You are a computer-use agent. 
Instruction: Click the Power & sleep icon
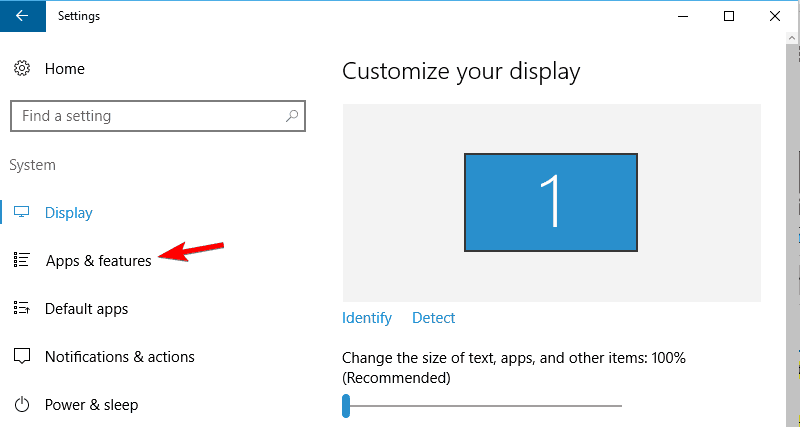pos(21,404)
